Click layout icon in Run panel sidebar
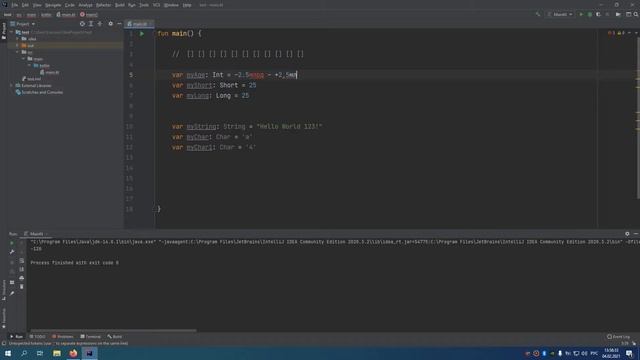 [x=12, y=282]
